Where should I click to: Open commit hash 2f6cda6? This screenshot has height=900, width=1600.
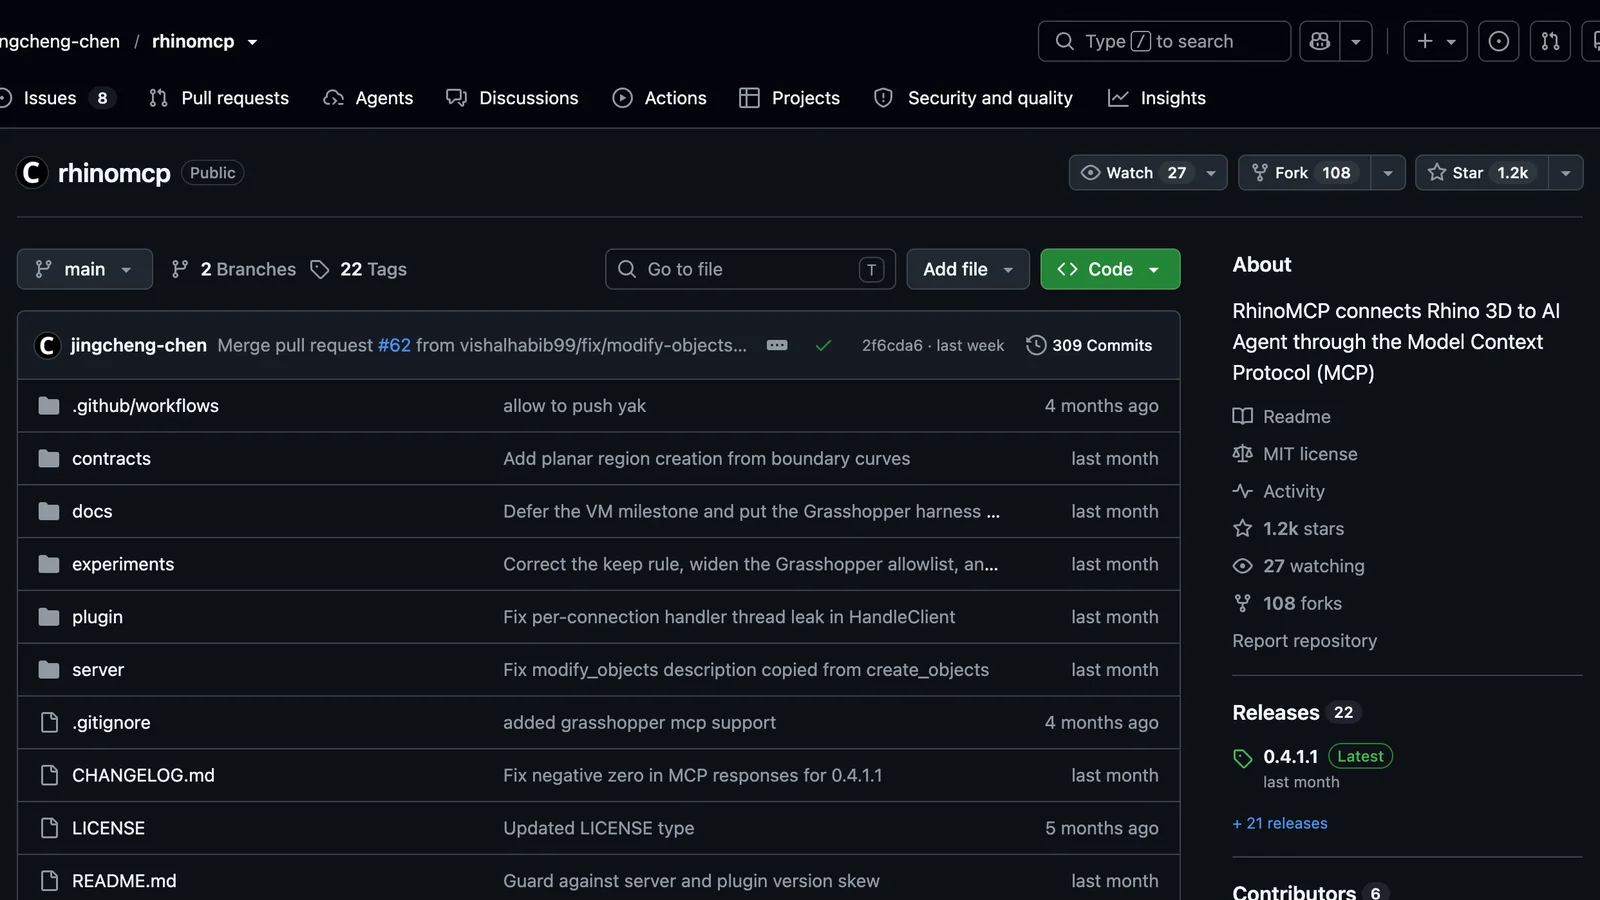click(x=892, y=345)
